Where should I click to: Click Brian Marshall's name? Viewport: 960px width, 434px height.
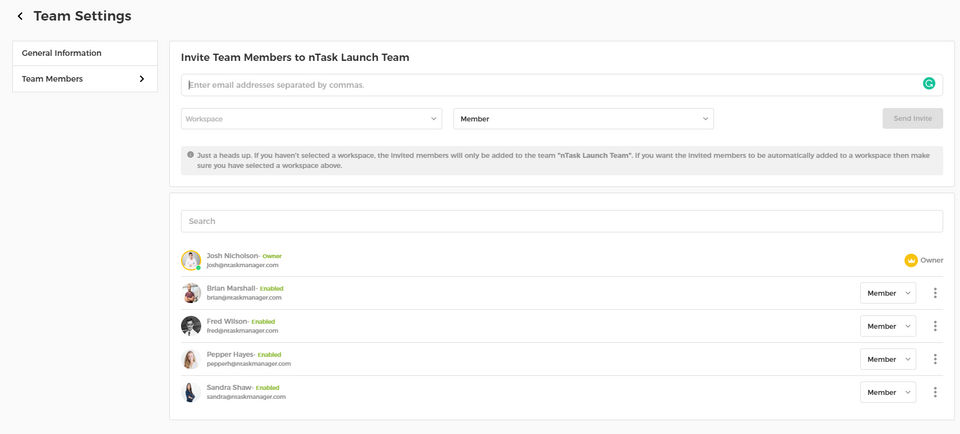tap(231, 288)
